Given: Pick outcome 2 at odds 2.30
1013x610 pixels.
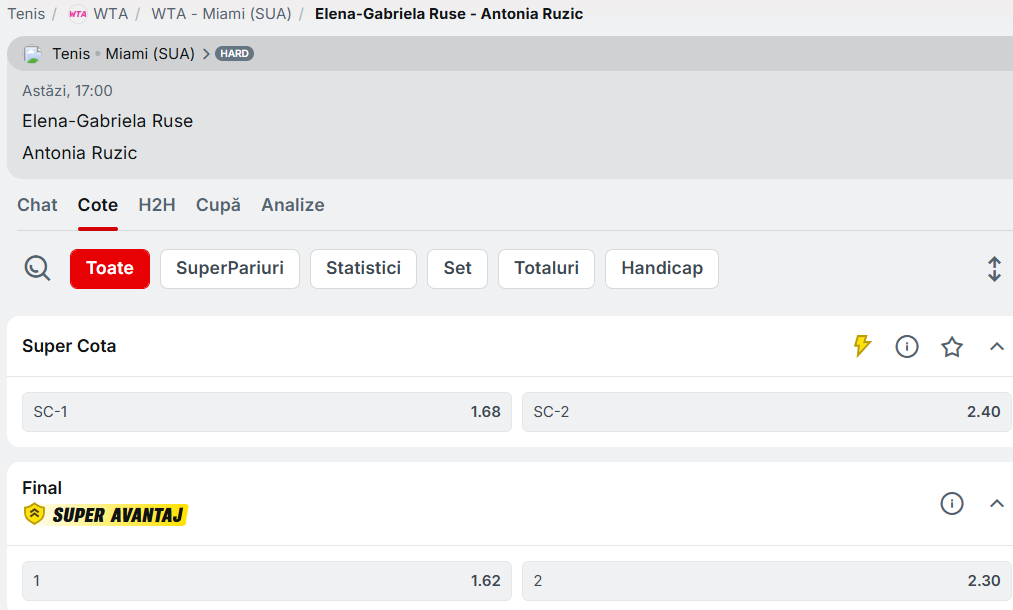Looking at the screenshot, I should 766,581.
